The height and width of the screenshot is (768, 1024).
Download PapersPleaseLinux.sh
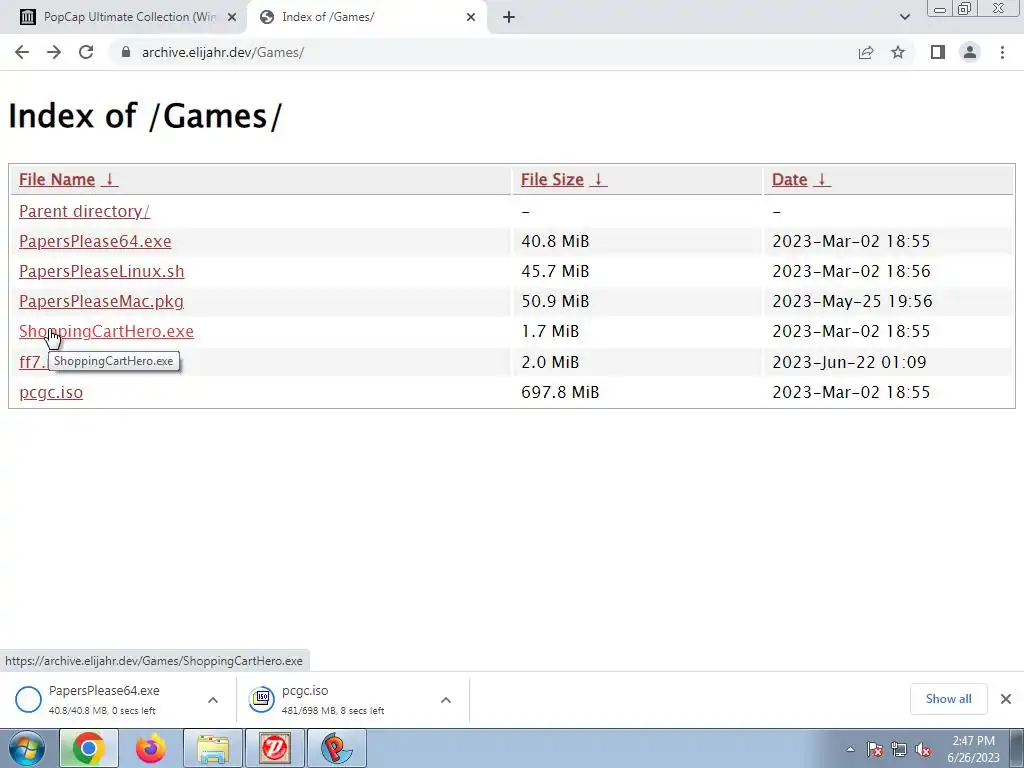(x=102, y=272)
